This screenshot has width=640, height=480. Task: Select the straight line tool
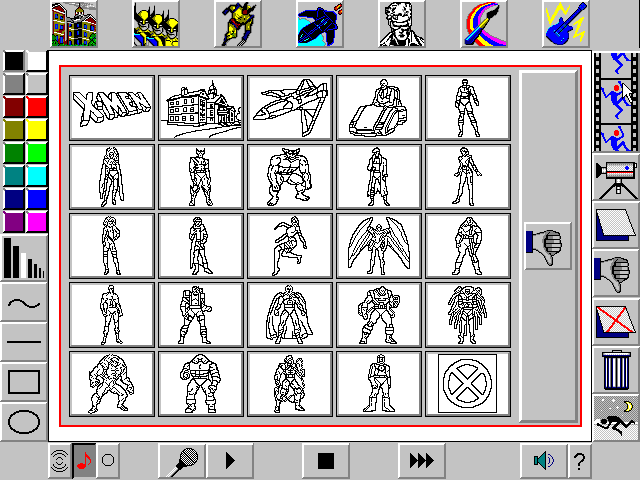[24, 342]
